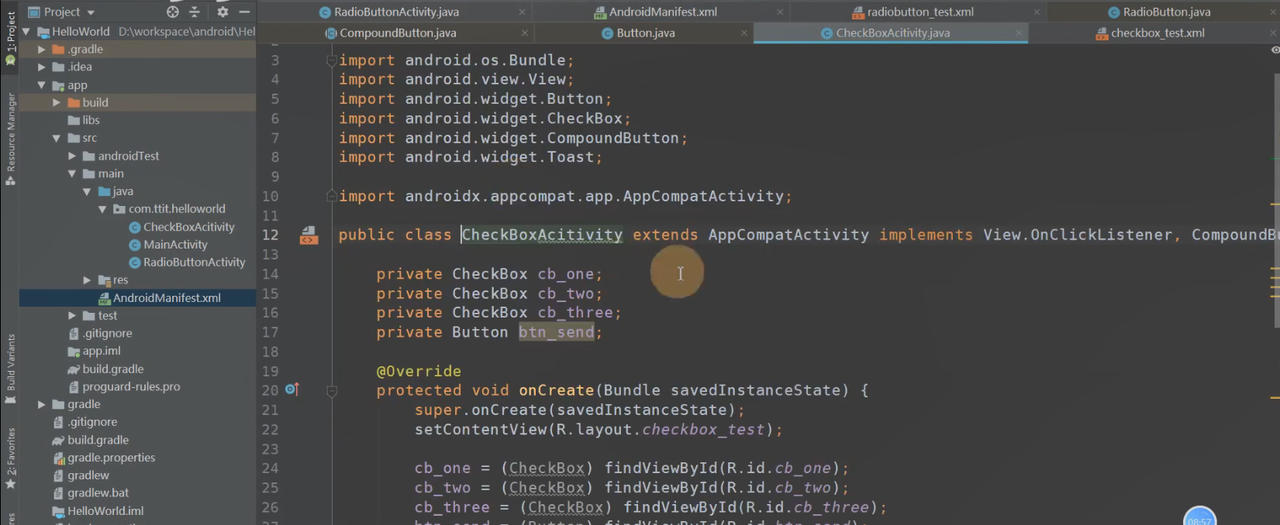Click the locate-in-project target icon

173,12
